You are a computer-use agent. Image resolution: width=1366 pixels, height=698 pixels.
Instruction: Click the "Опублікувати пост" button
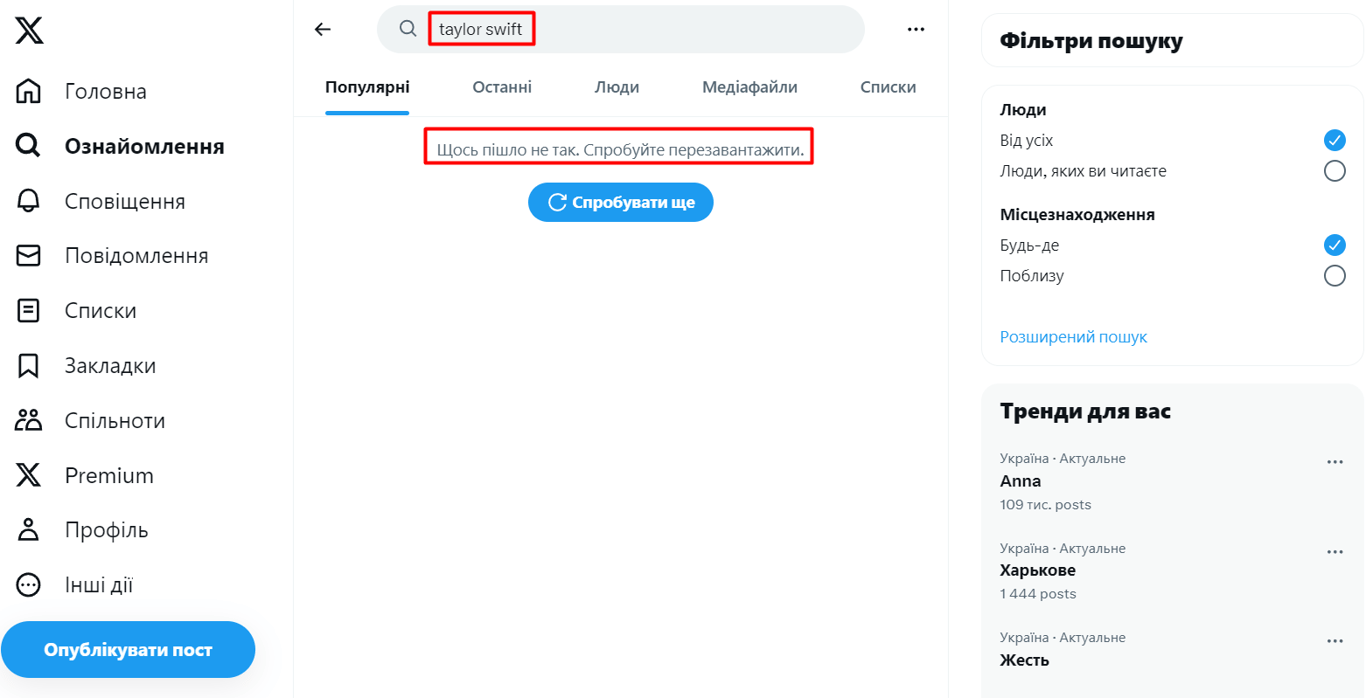128,650
